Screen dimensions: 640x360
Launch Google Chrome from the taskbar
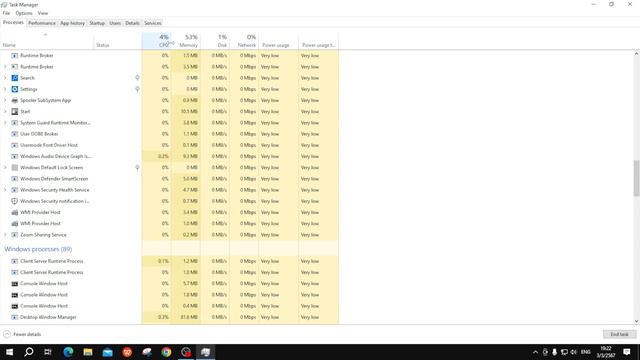(x=166, y=352)
